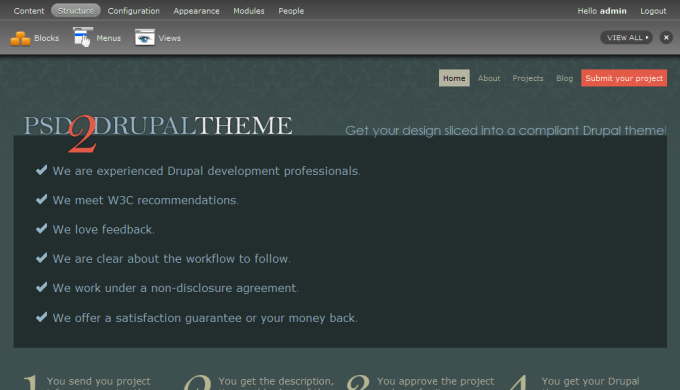Click text 'We love feedback.'
Viewport: 680px width, 390px height.
(104, 229)
